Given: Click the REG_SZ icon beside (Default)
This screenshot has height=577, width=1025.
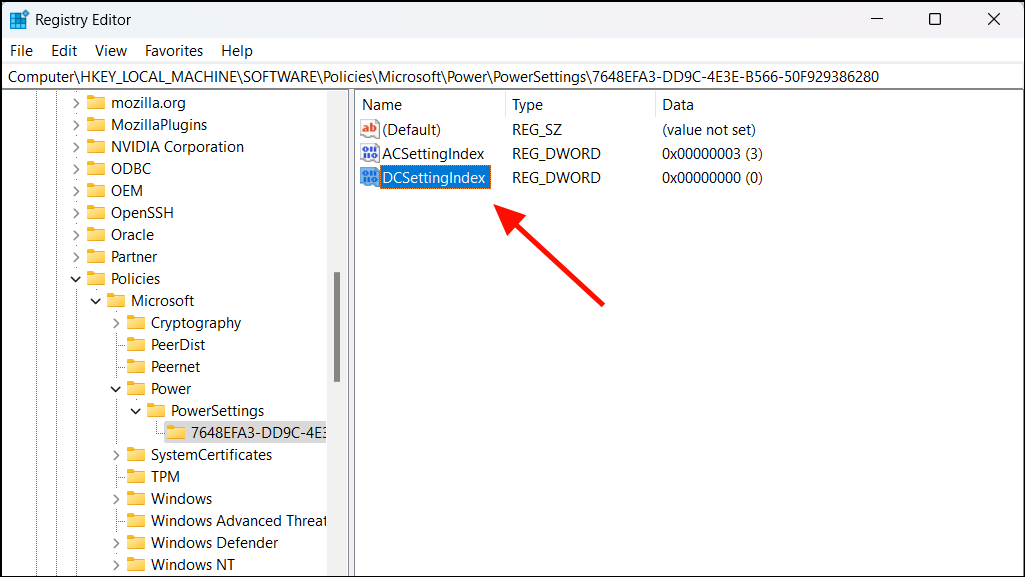Looking at the screenshot, I should click(368, 129).
